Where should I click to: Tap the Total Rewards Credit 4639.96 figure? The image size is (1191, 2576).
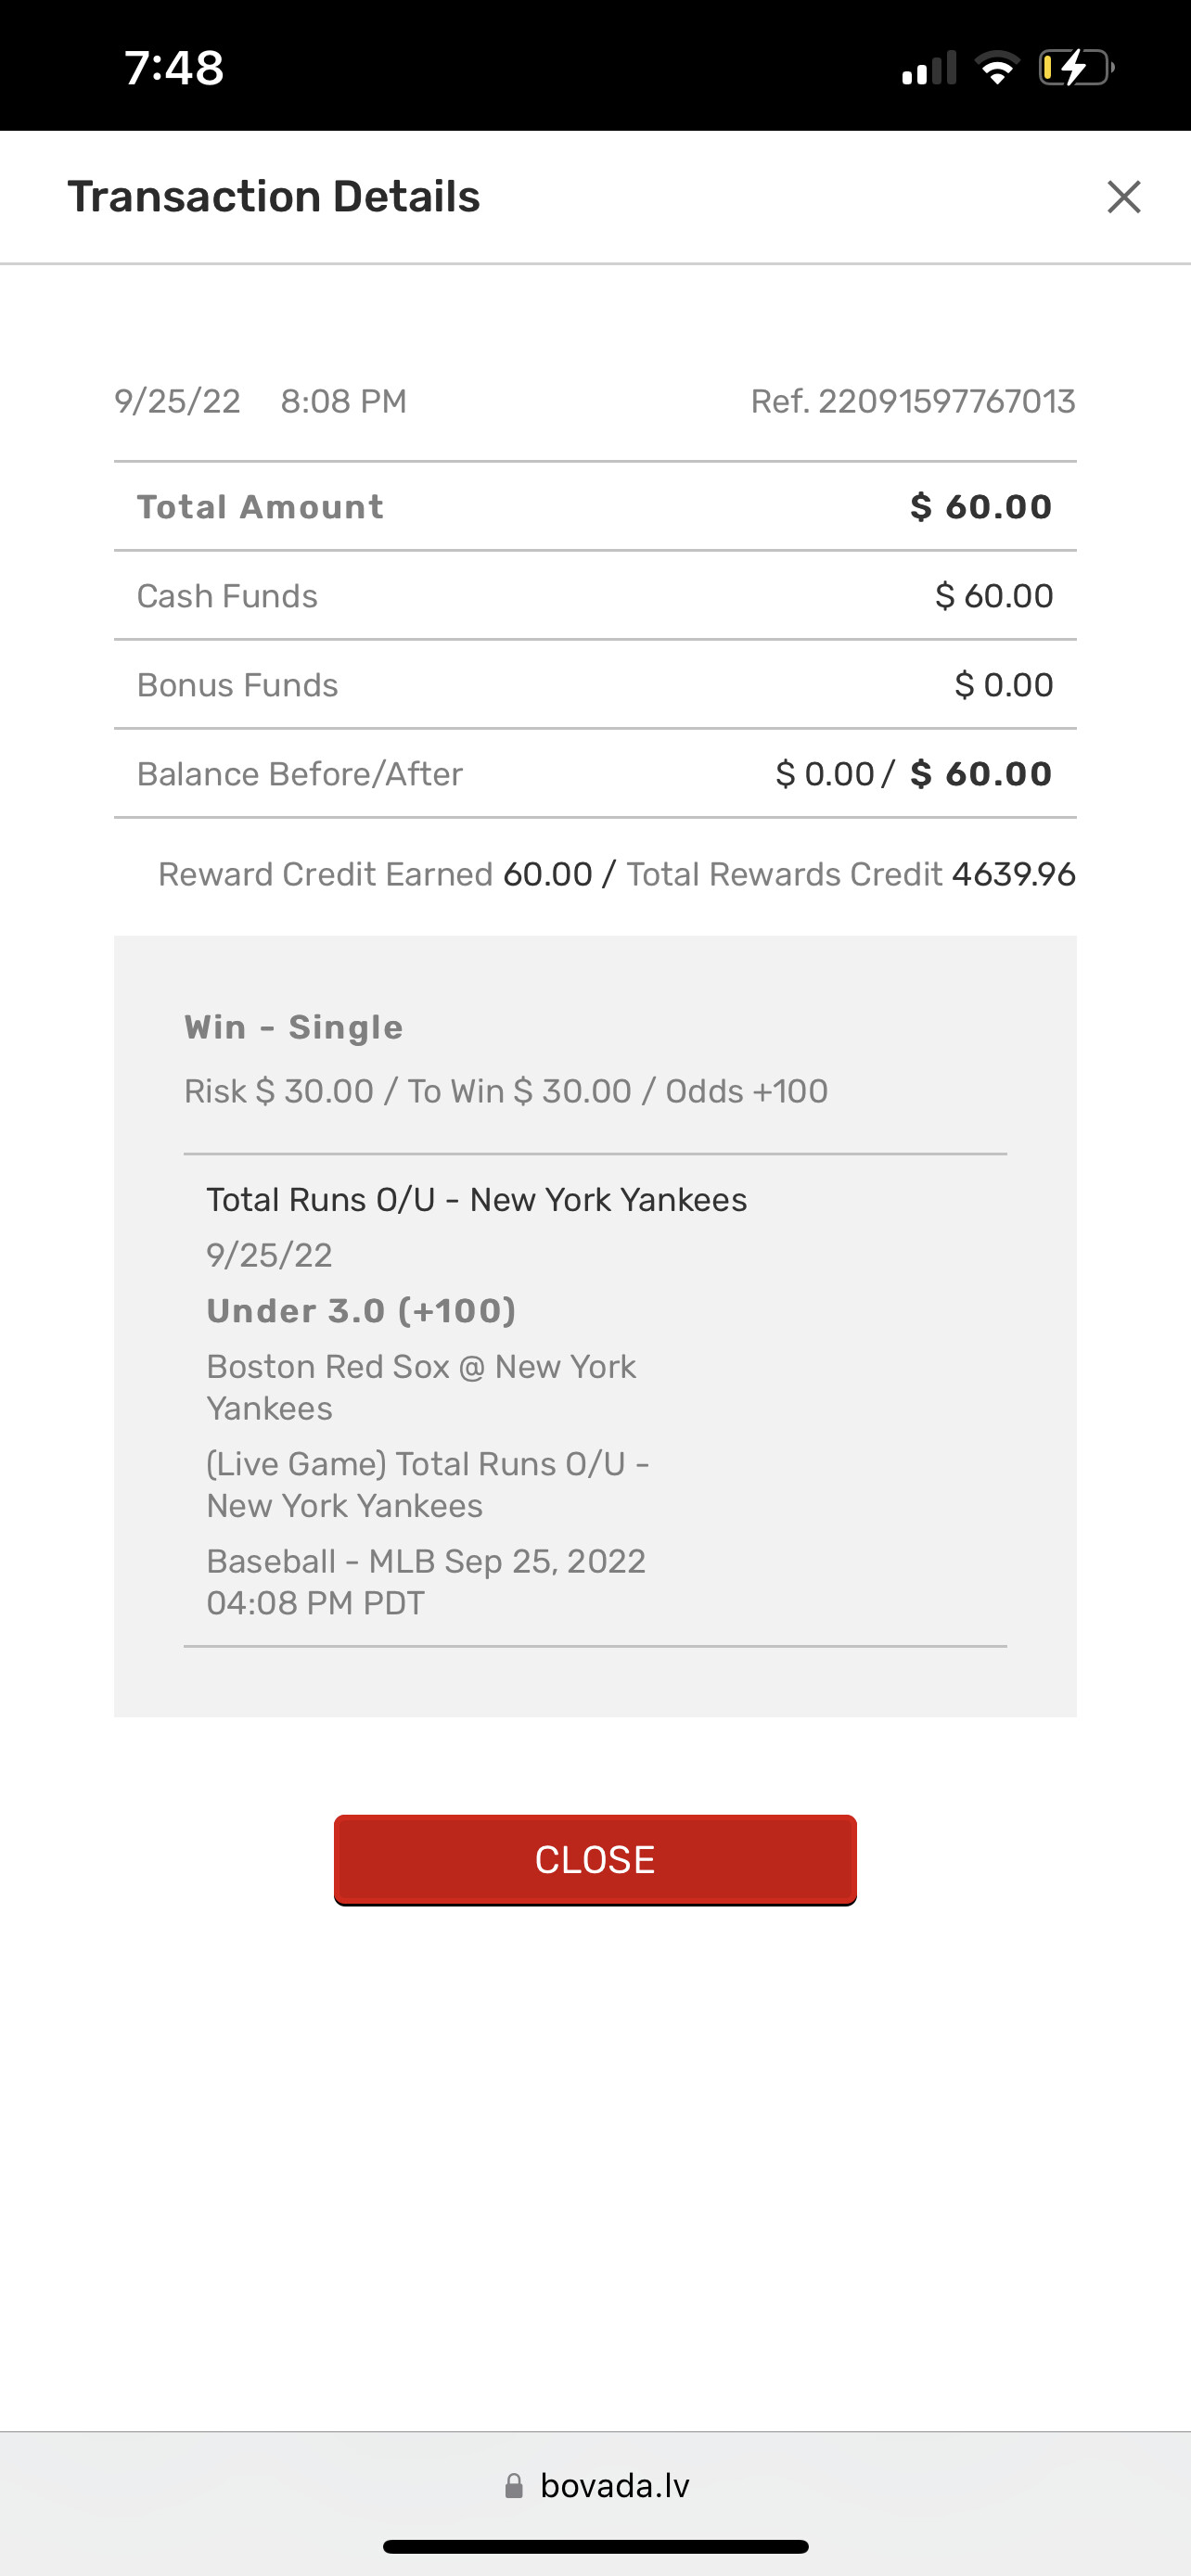1013,875
